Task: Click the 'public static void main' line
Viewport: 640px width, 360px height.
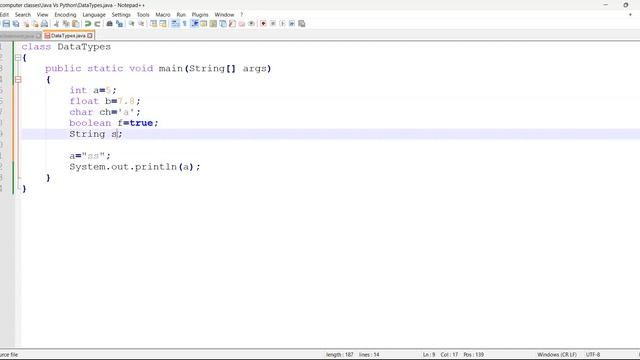Action: click(x=158, y=69)
